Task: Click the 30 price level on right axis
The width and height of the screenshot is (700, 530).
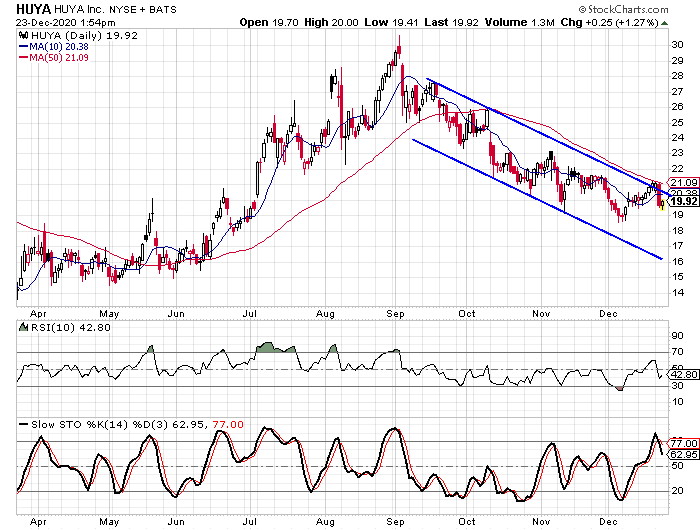Action: click(677, 45)
